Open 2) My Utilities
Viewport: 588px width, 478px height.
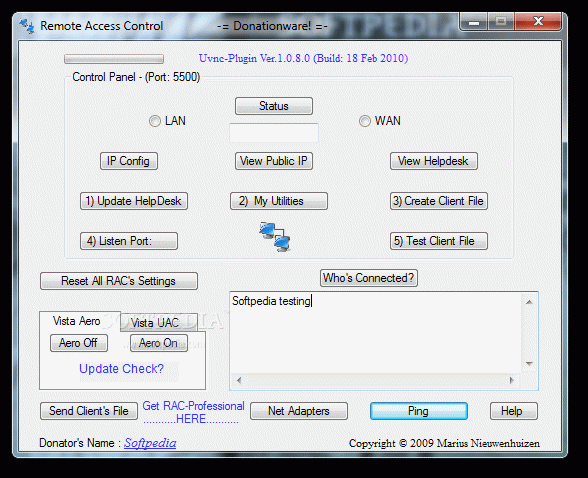pyautogui.click(x=279, y=201)
